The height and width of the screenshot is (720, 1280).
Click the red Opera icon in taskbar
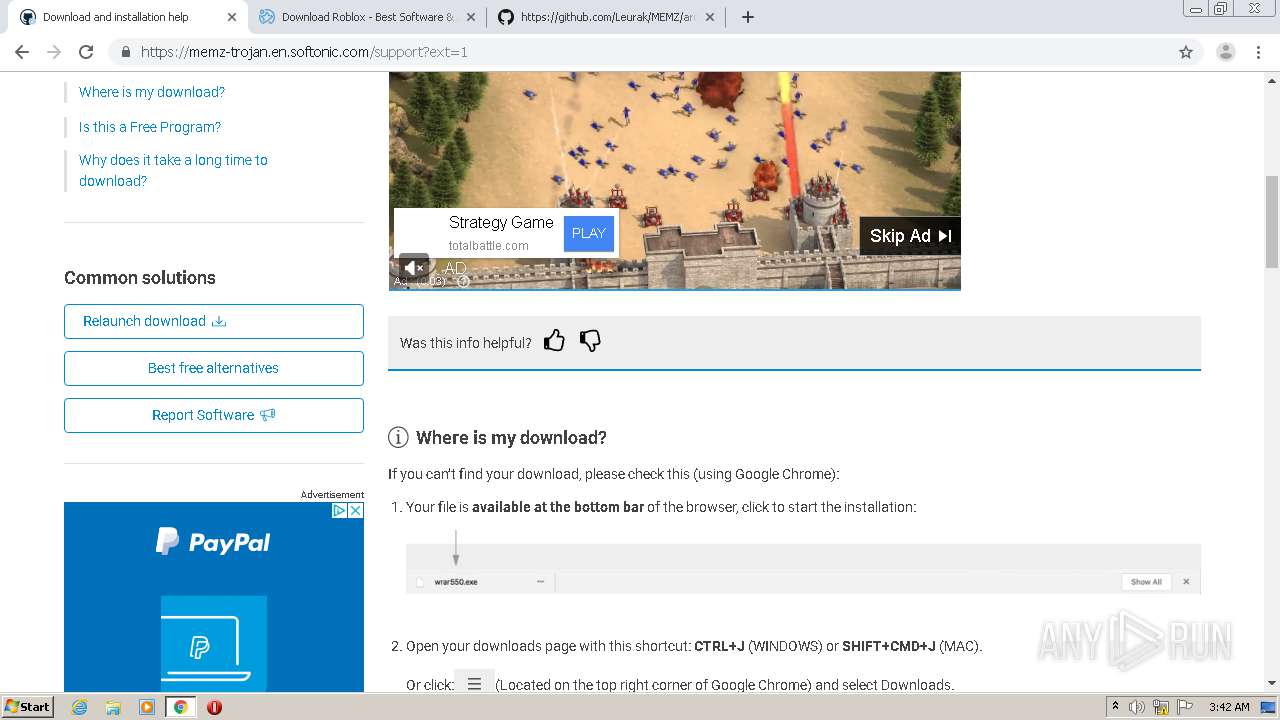214,707
